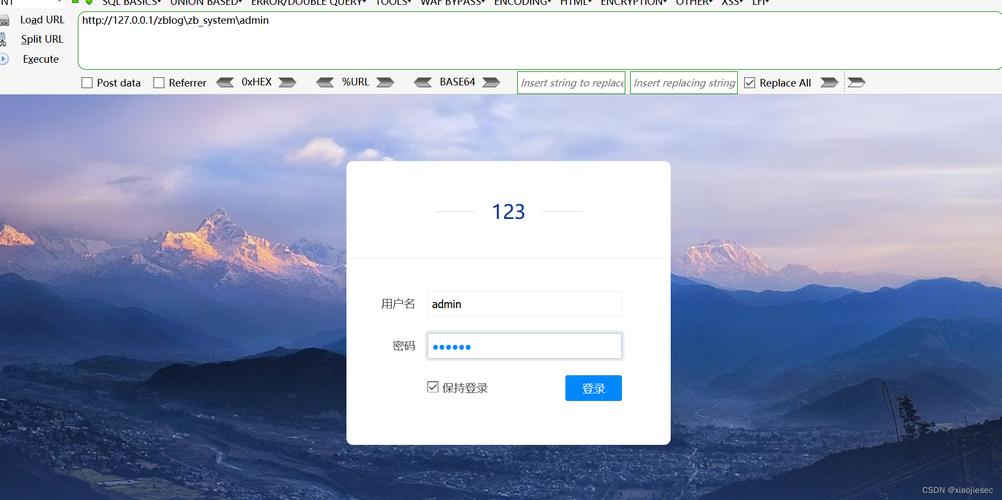
Task: Click the 用户名 username field containing admin
Action: coord(524,304)
